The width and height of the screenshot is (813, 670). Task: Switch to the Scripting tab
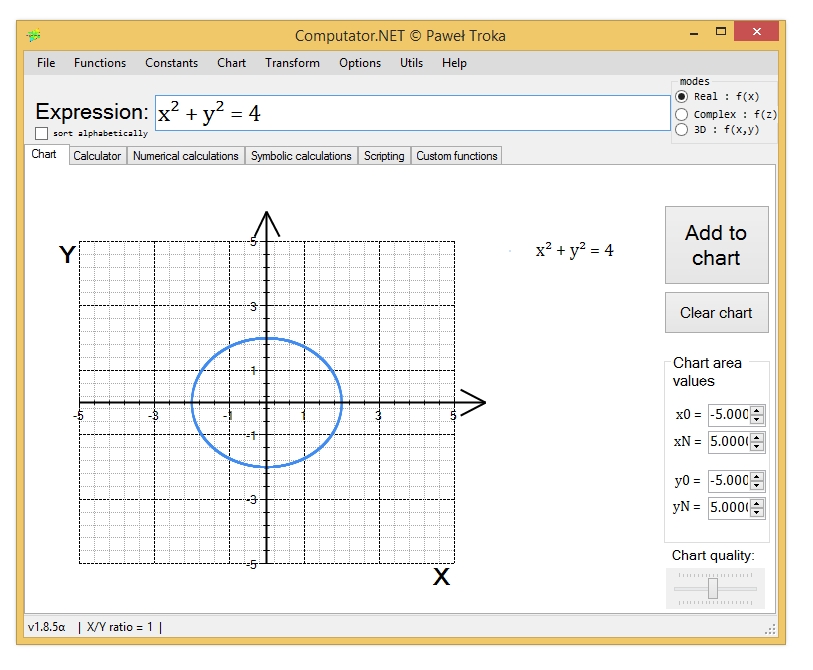point(384,156)
